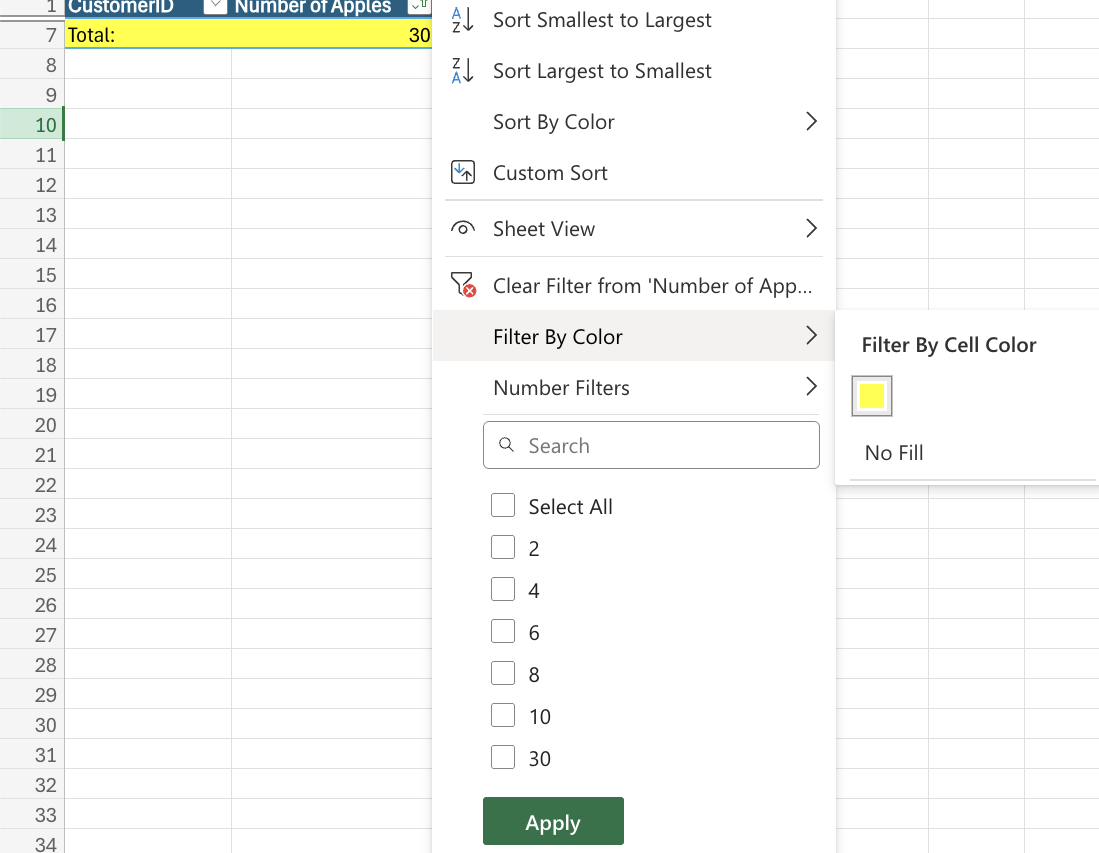The image size is (1099, 853).
Task: Enable the checkbox for value 30
Action: coord(503,757)
